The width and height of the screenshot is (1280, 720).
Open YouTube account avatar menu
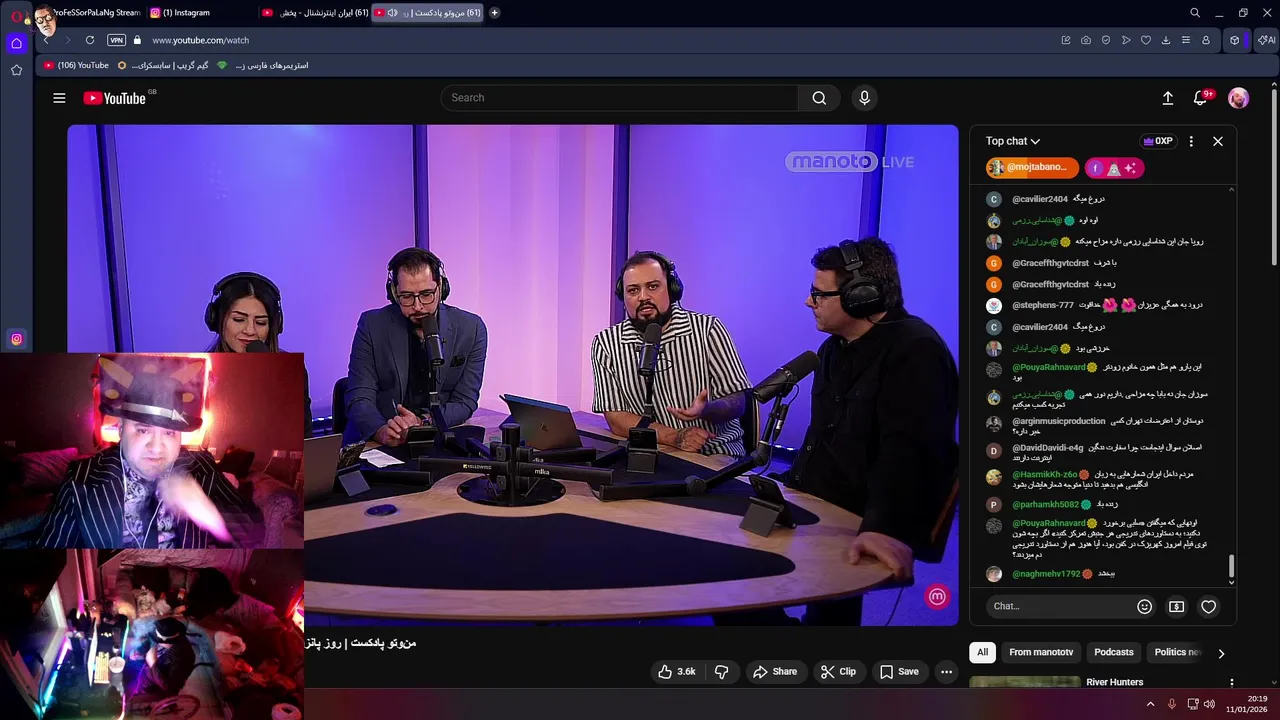[x=1238, y=98]
